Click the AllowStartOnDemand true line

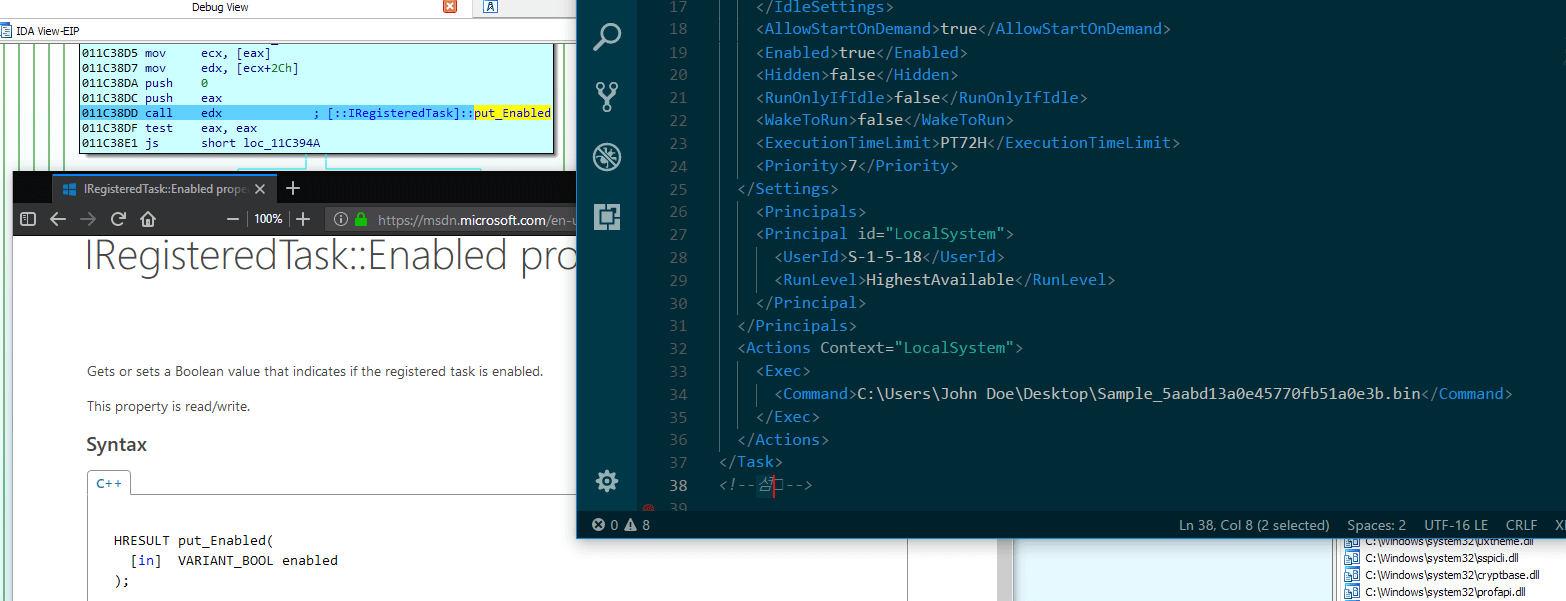pyautogui.click(x=963, y=29)
